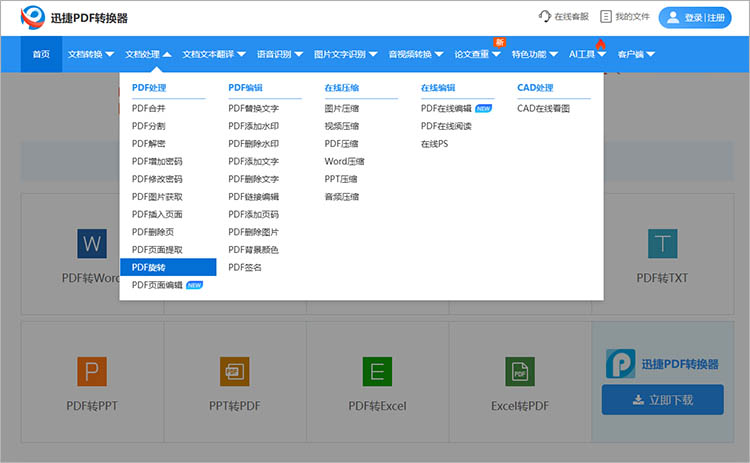Select PDF增加密码 option
The height and width of the screenshot is (463, 750).
(x=157, y=162)
